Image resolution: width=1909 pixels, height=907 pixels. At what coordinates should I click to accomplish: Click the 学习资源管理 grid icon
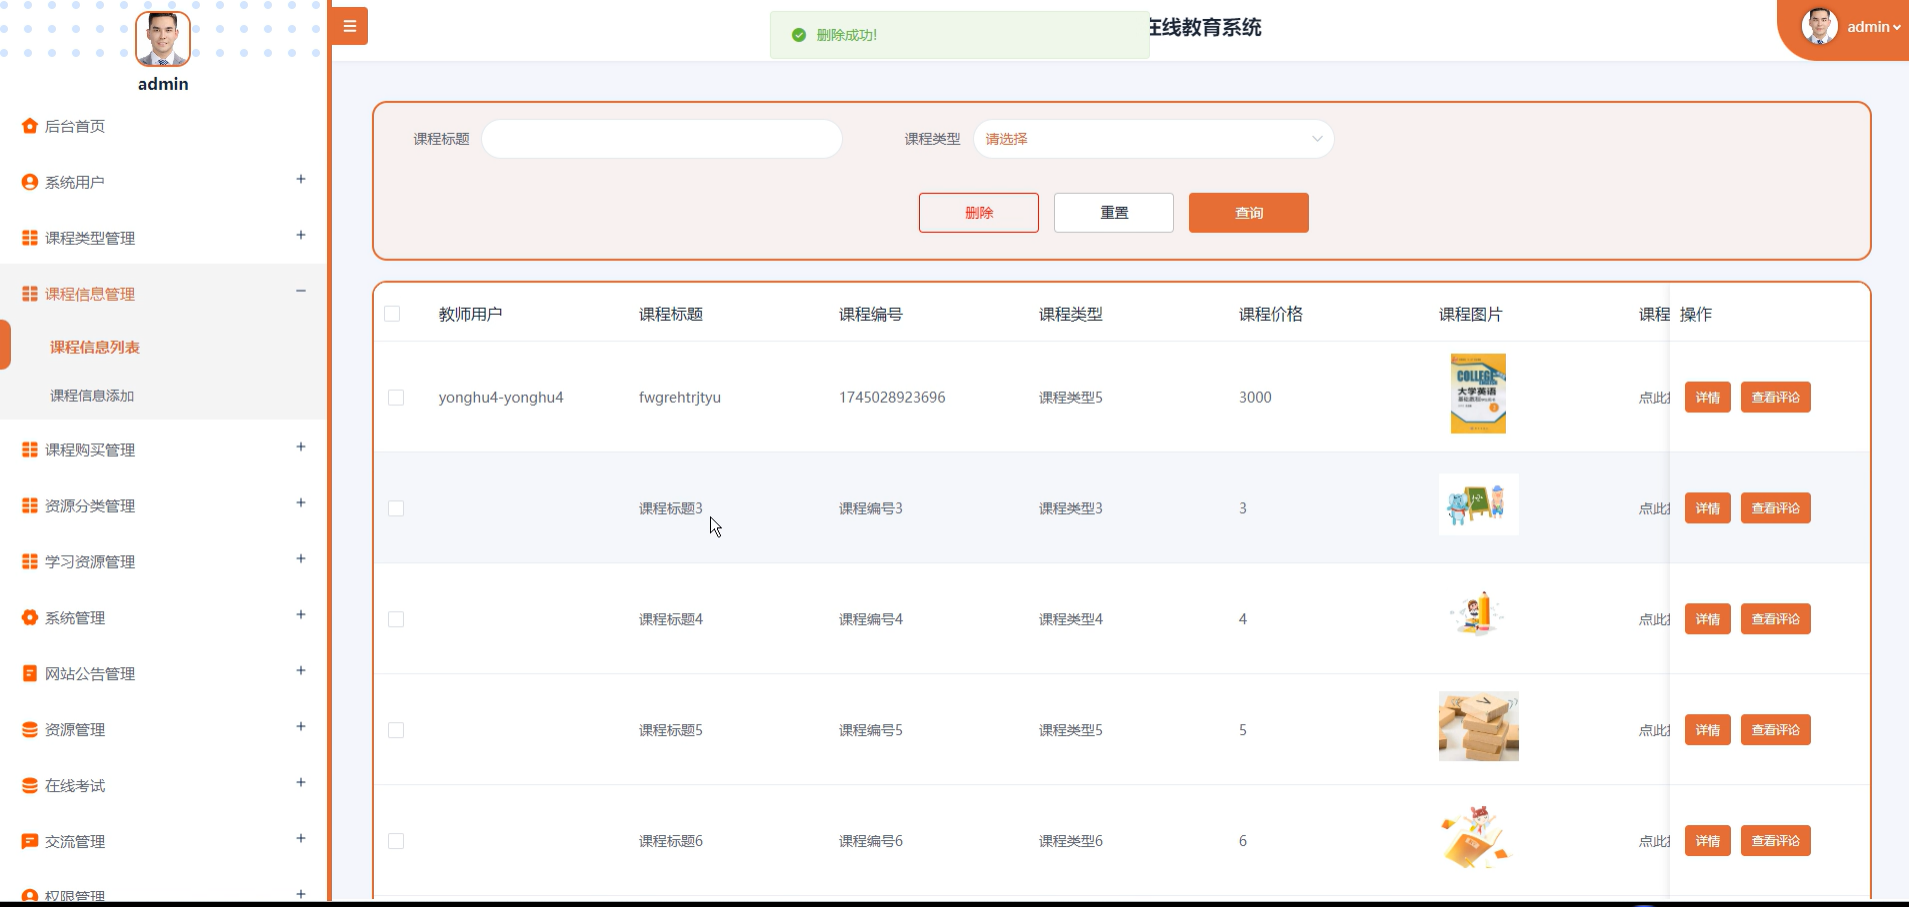click(x=30, y=562)
